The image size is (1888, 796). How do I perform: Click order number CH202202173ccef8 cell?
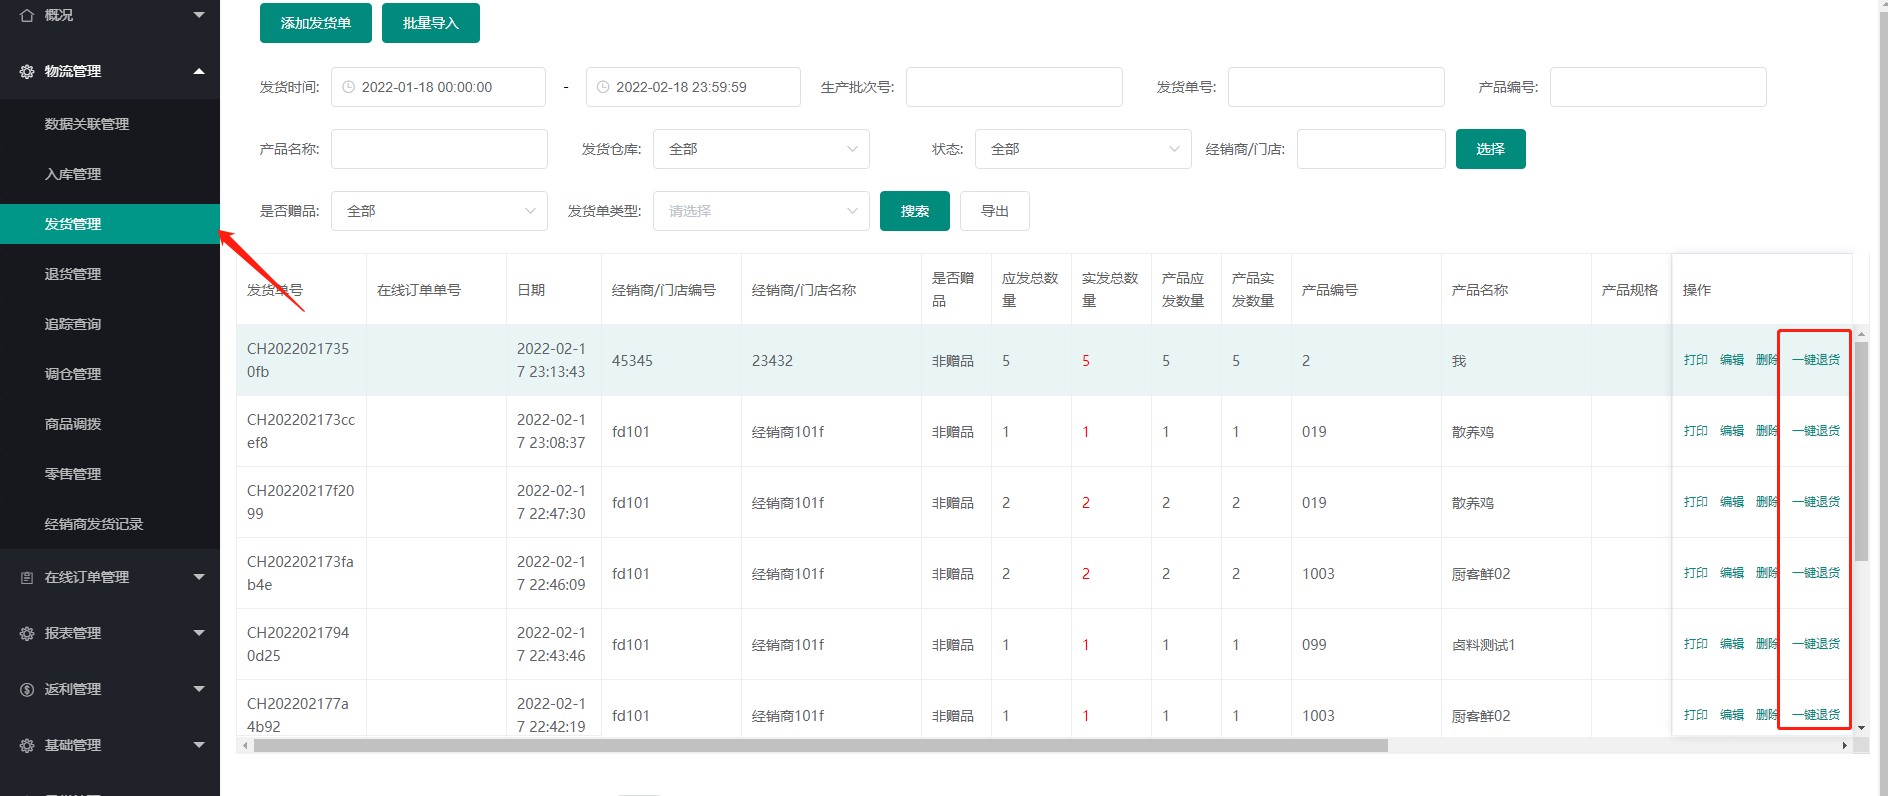coord(301,431)
